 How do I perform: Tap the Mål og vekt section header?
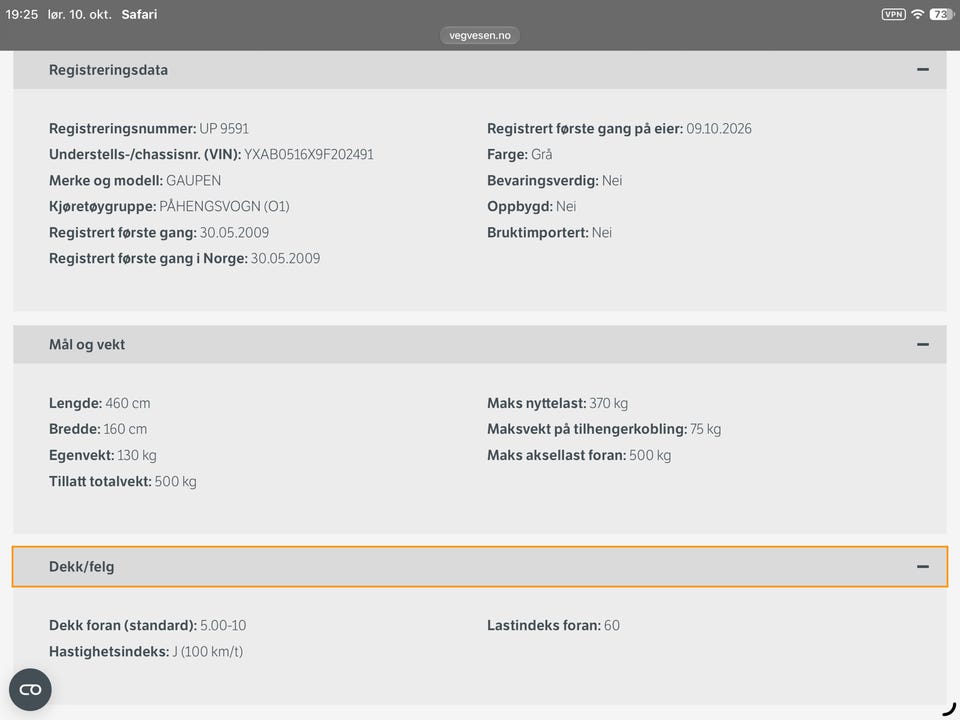coord(480,345)
